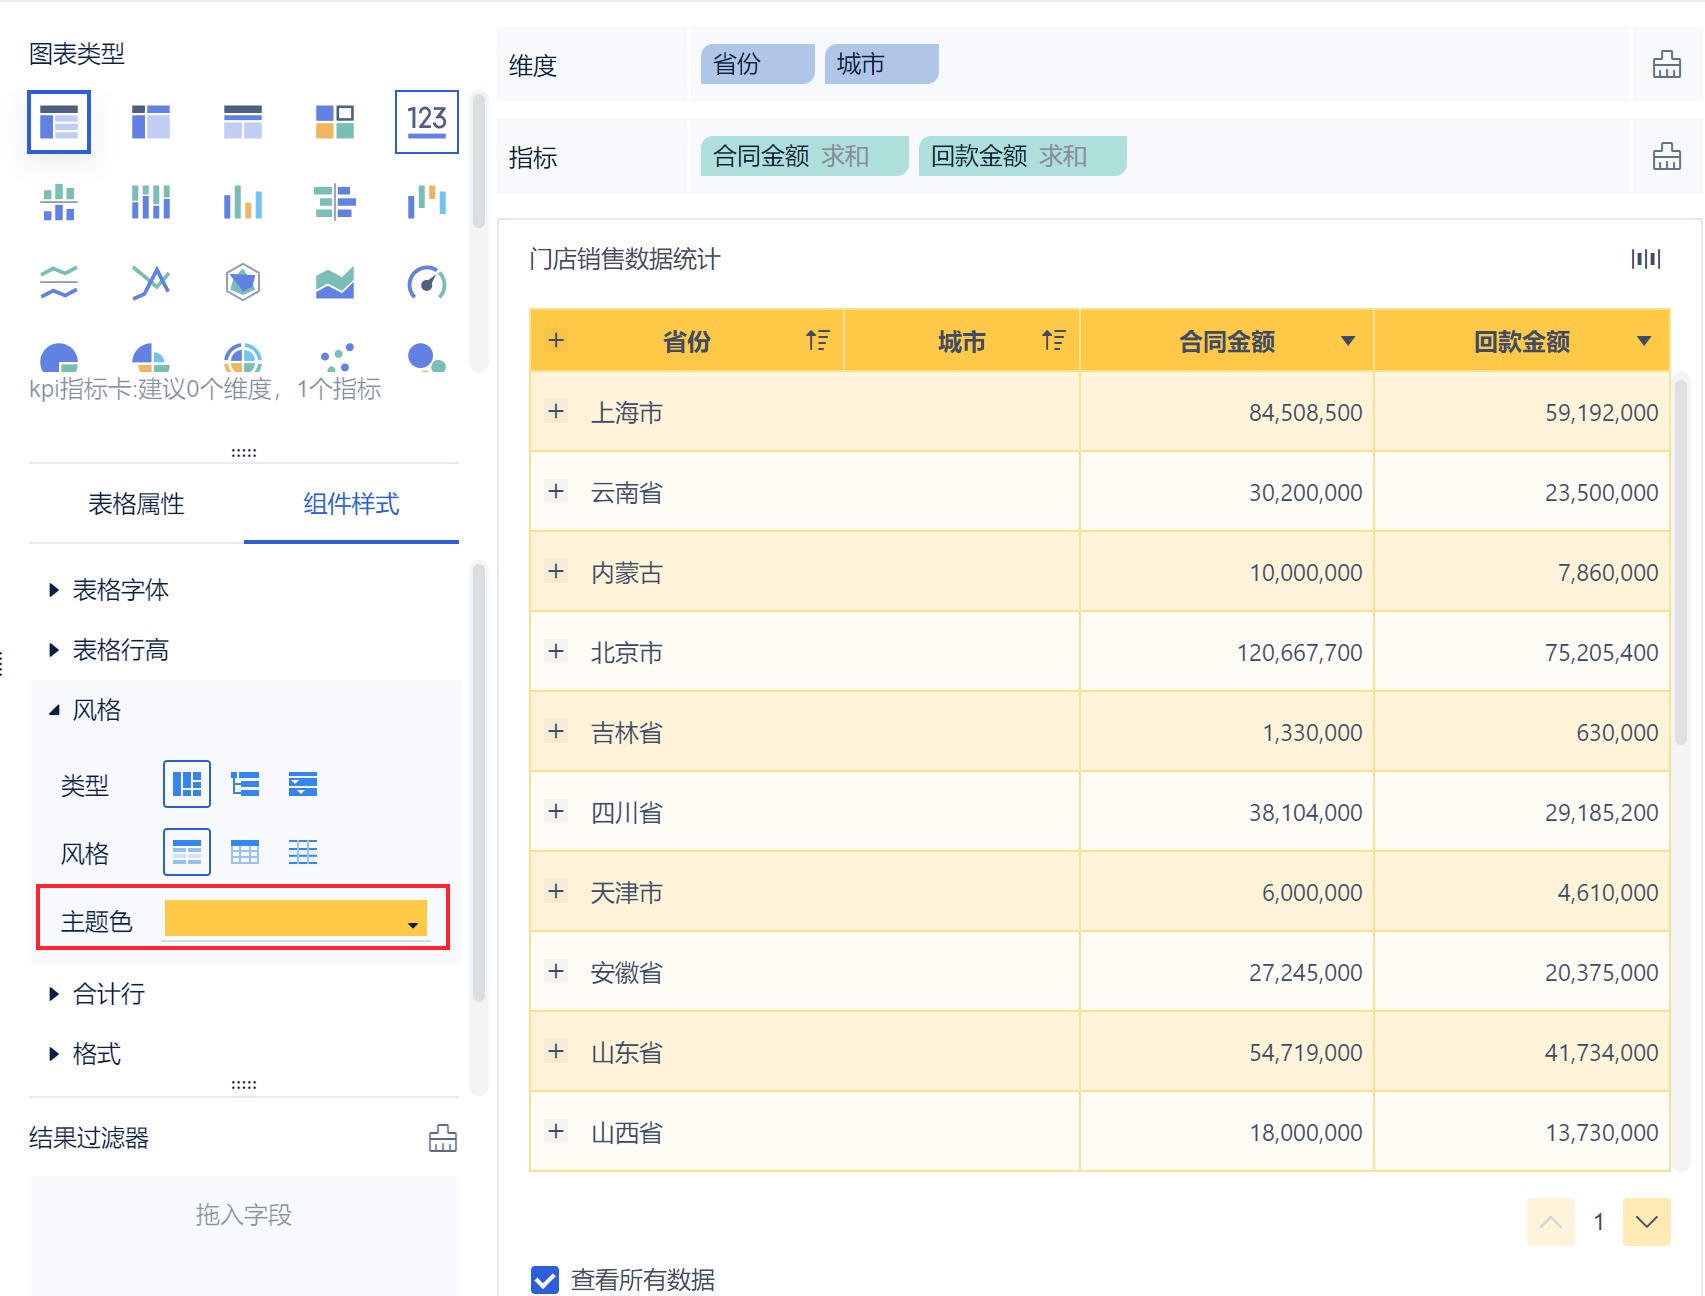
Task: Apply full bordered grid table style
Action: 245,852
